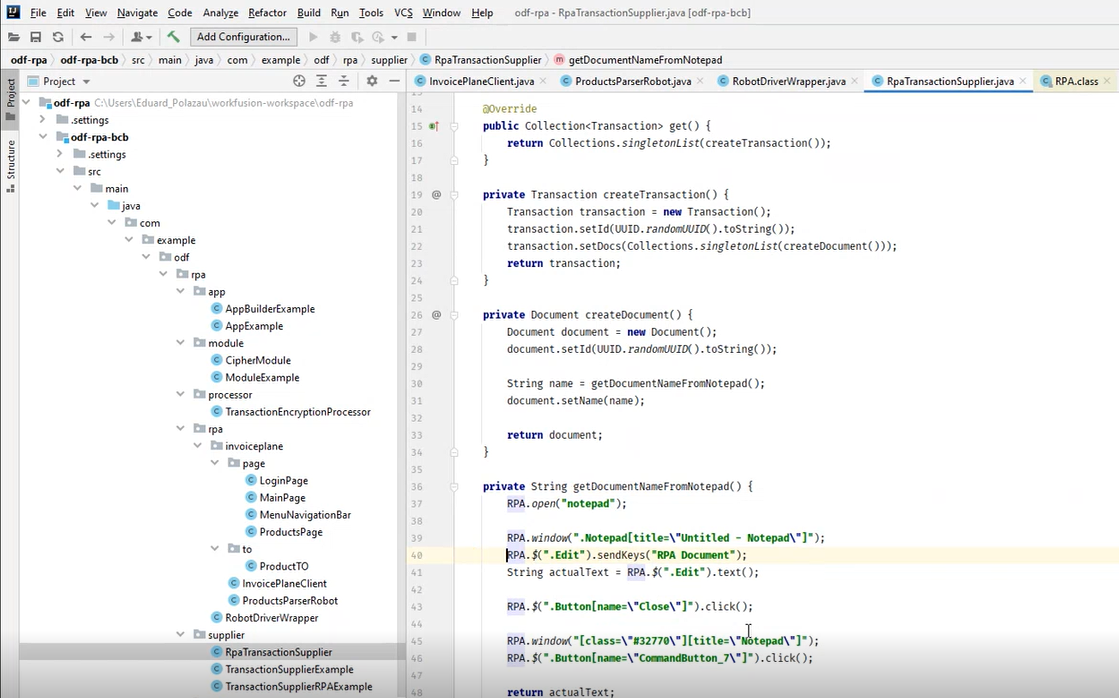The image size is (1119, 698).
Task: Click the Stop square toolbar icon
Action: [412, 37]
